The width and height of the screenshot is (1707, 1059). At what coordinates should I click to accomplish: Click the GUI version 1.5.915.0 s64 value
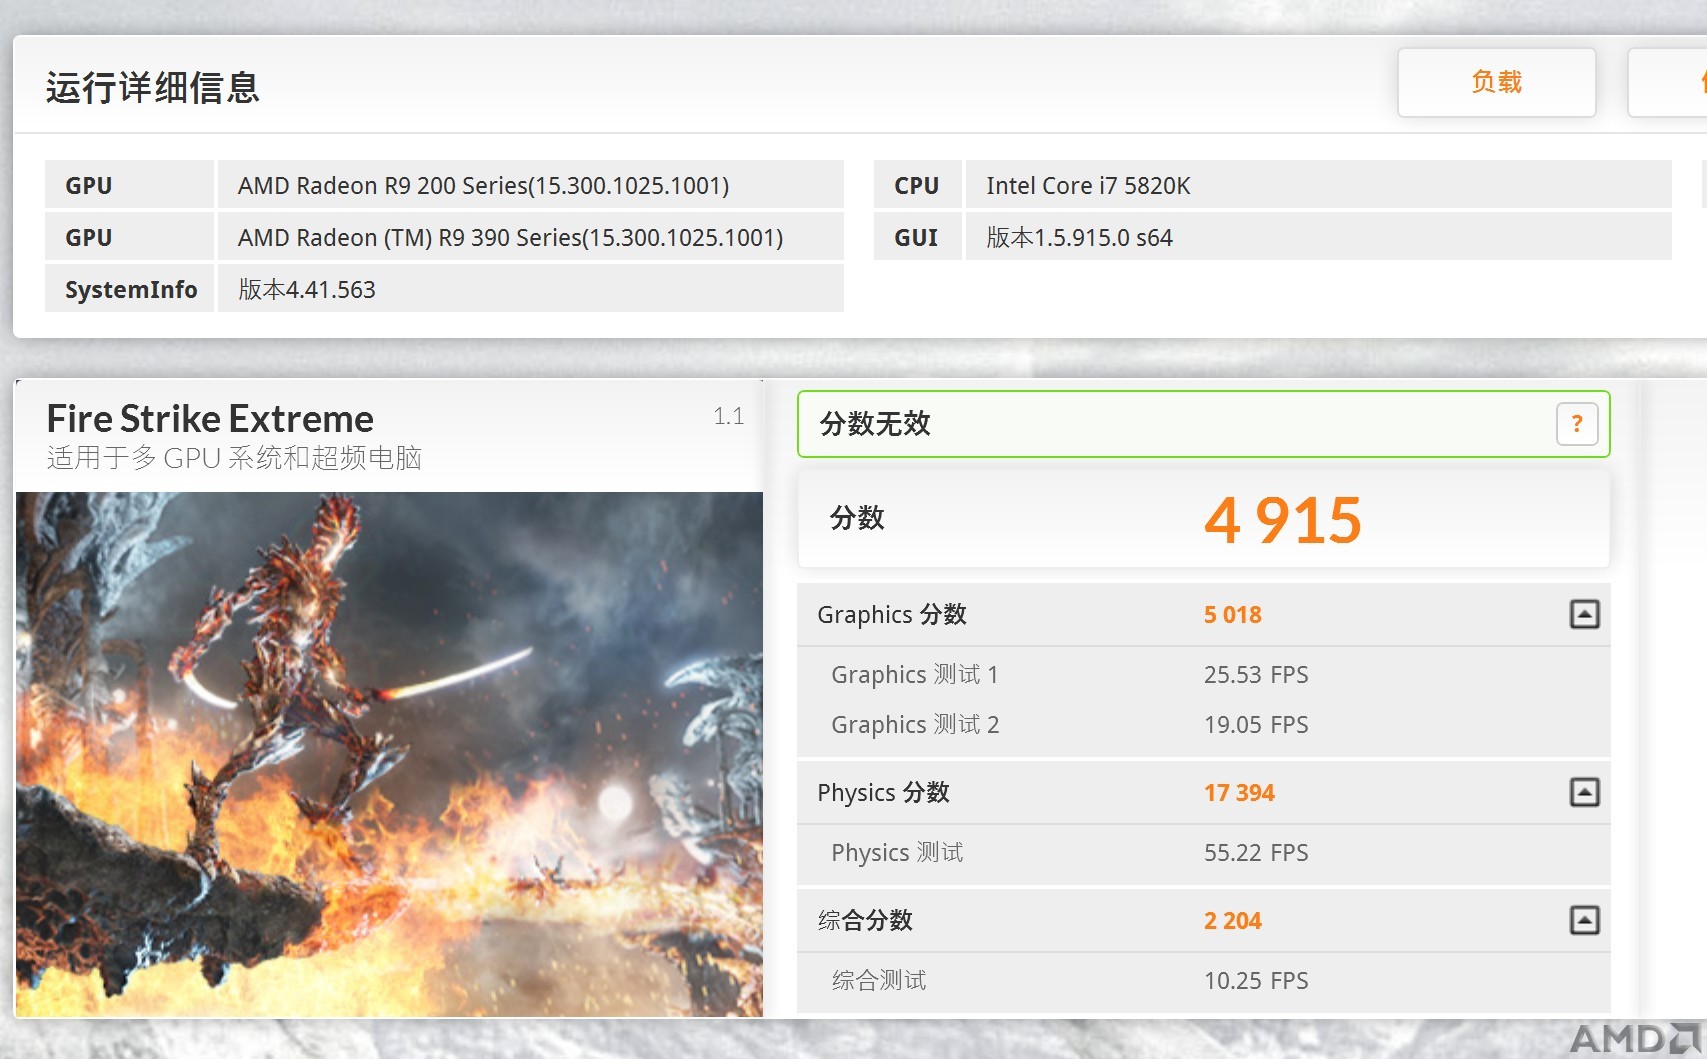click(1318, 237)
